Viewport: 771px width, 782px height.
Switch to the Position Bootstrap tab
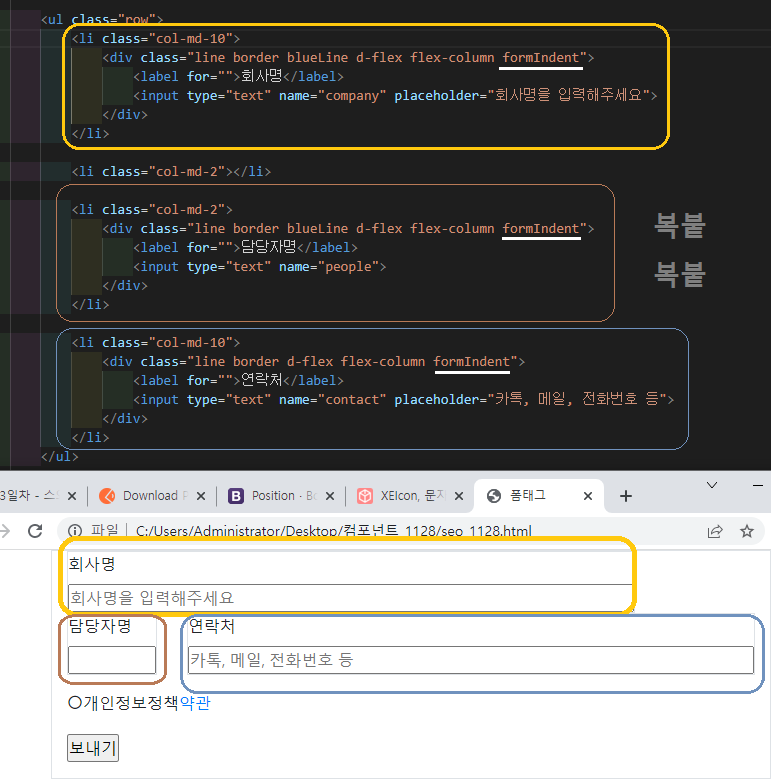[x=281, y=496]
